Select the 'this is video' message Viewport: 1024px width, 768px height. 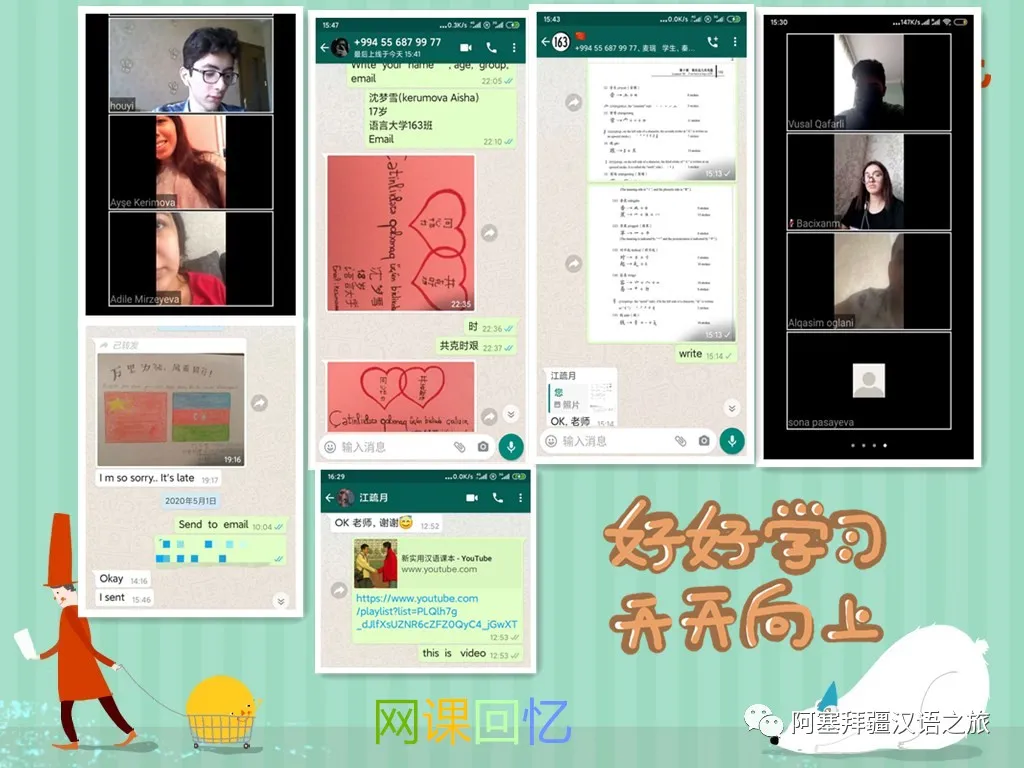[469, 653]
